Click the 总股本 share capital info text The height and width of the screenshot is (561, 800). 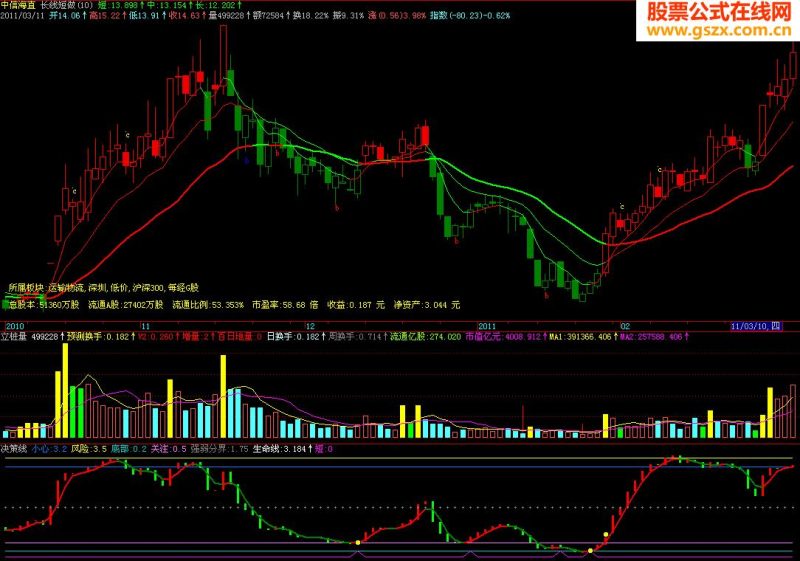[x=41, y=305]
